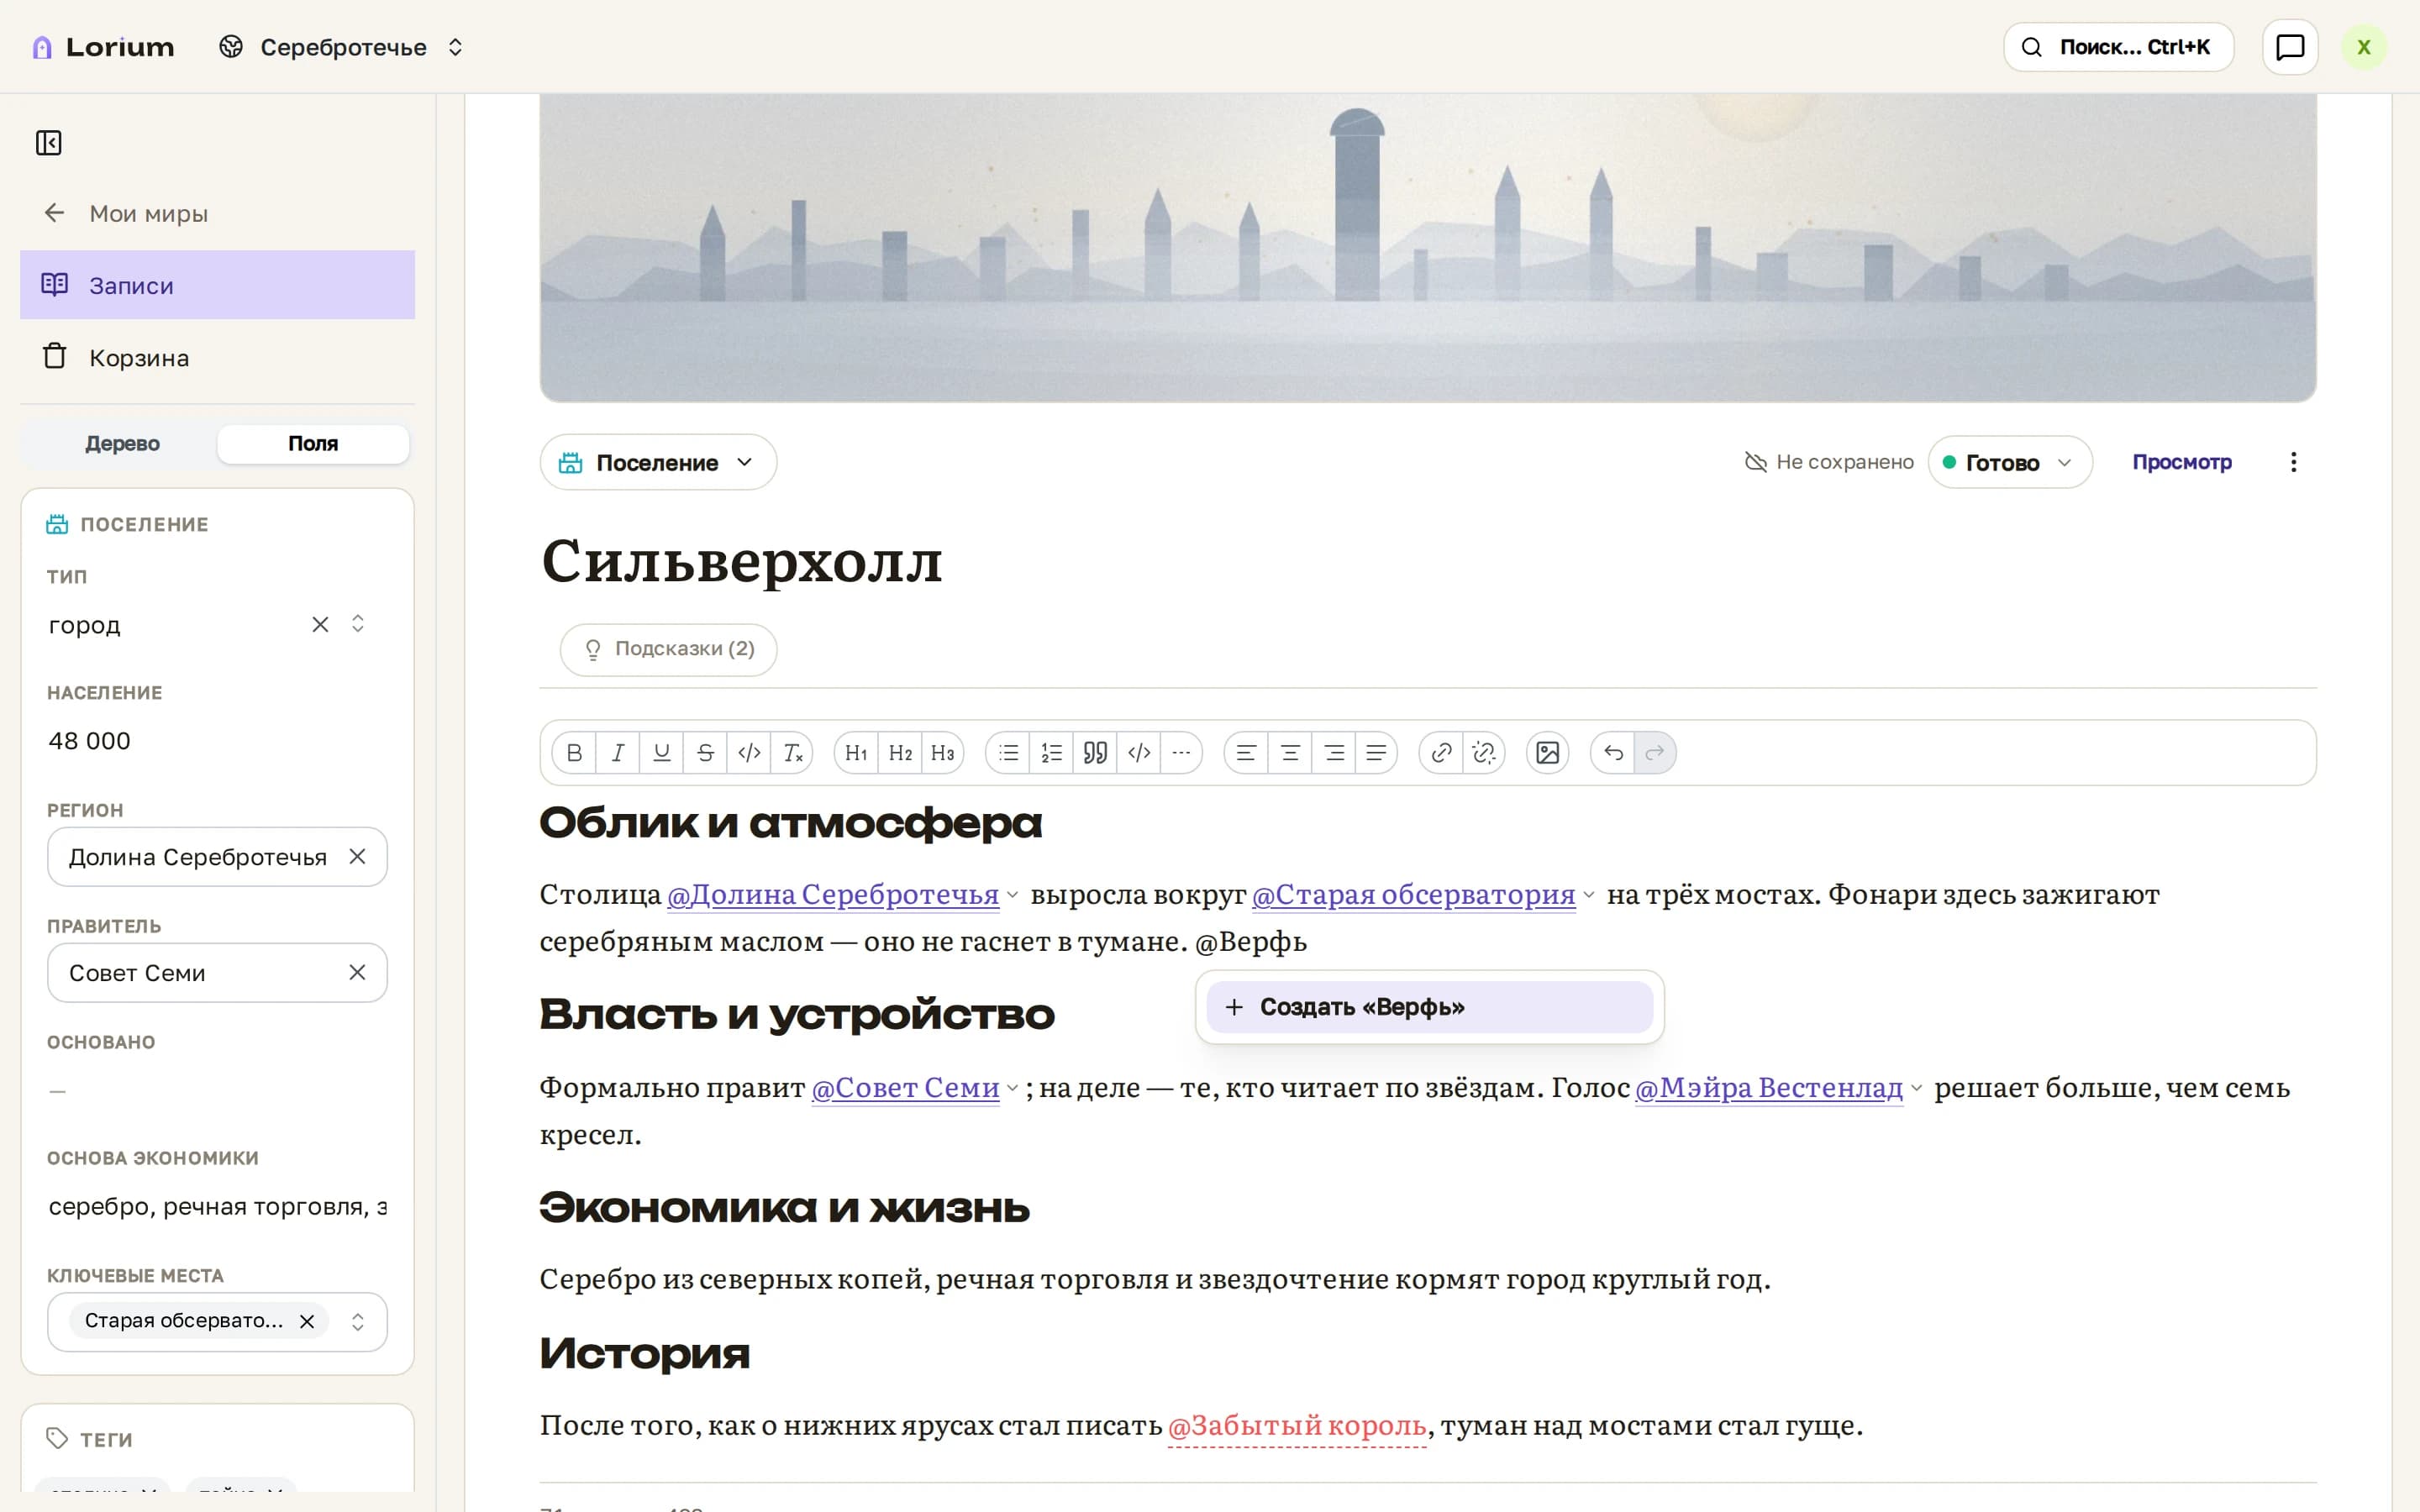Remove link with unlink icon
This screenshot has width=2420, height=1512.
[x=1484, y=753]
